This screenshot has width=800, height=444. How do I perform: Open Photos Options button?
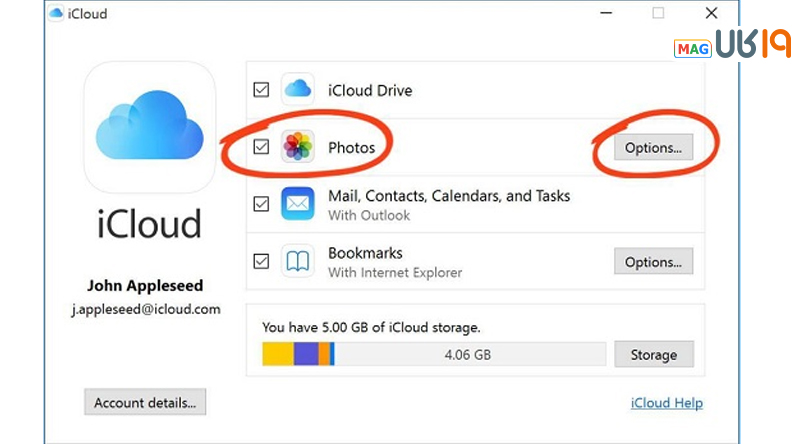pyautogui.click(x=653, y=147)
